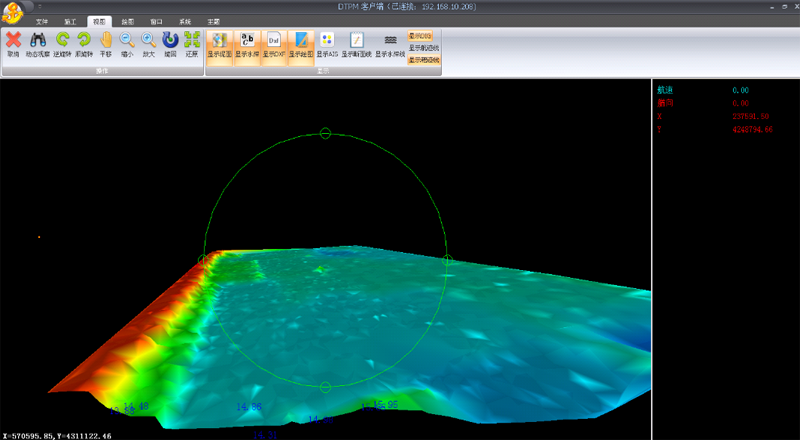Click the blue circular arrow icon
800x440 pixels.
(x=170, y=44)
